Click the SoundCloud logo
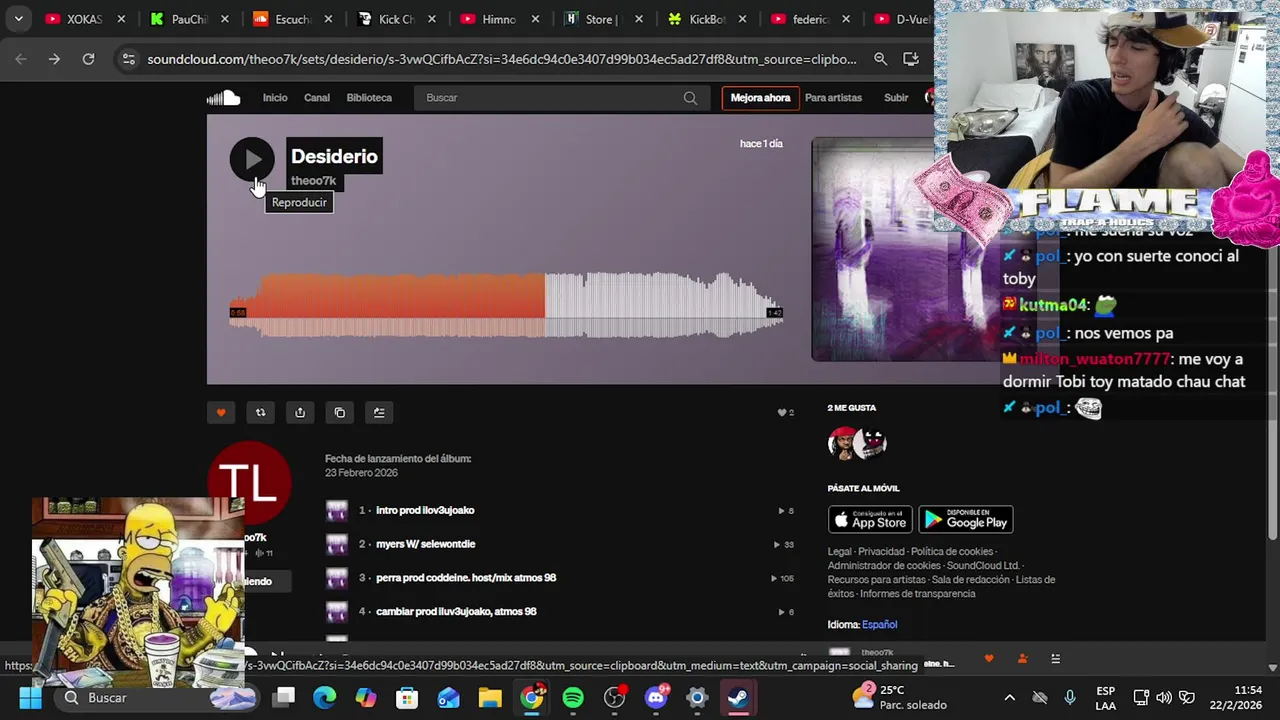The image size is (1280, 720). (223, 97)
